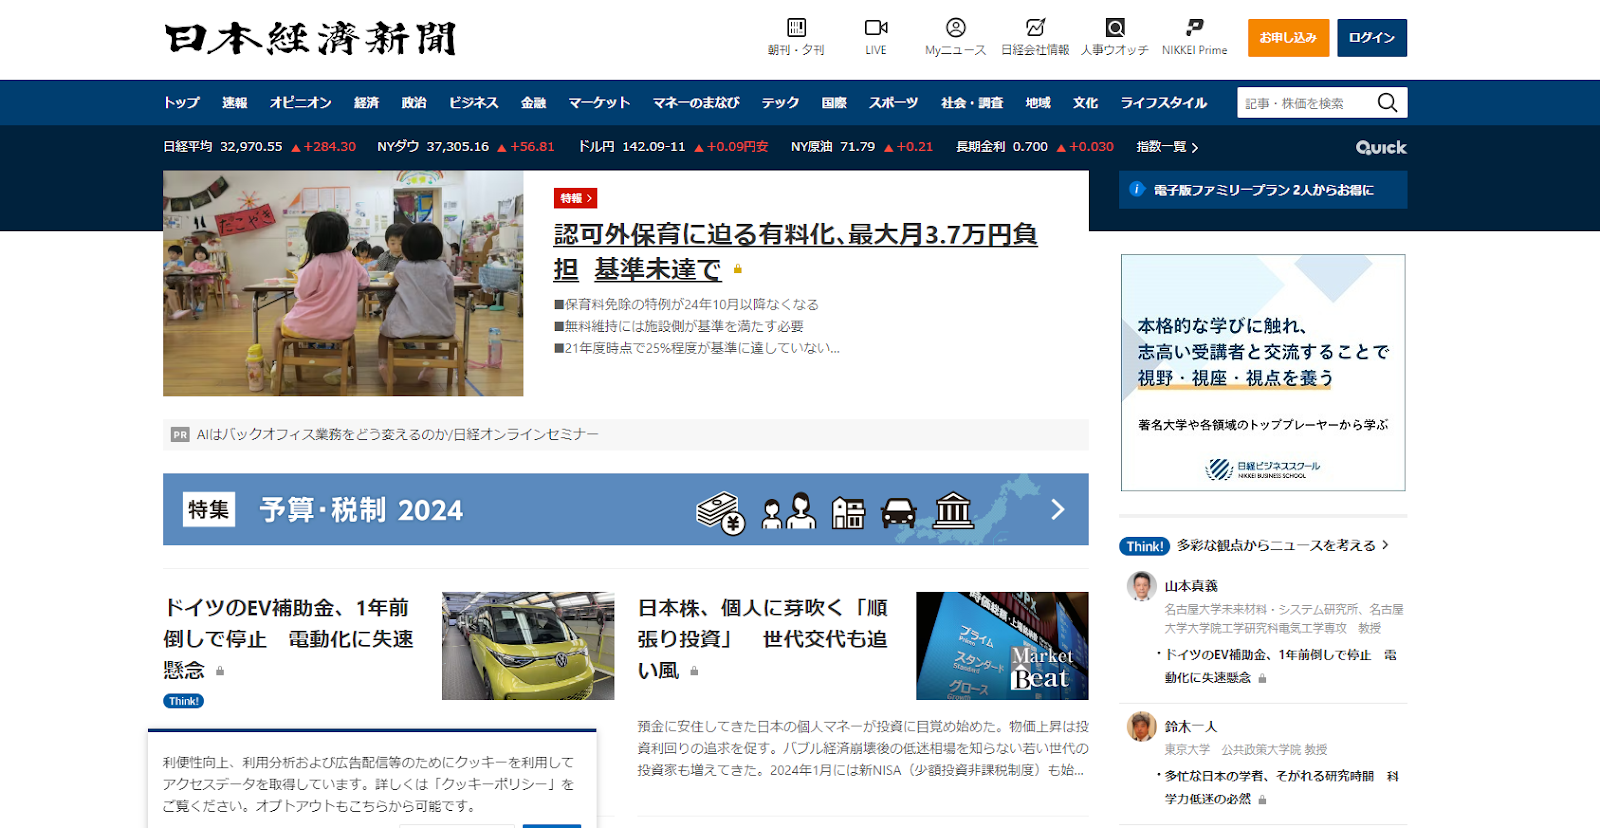Click summary bullet 保育料免除の特例が24年10月以降なくなる
The image size is (1600, 828).
(686, 304)
